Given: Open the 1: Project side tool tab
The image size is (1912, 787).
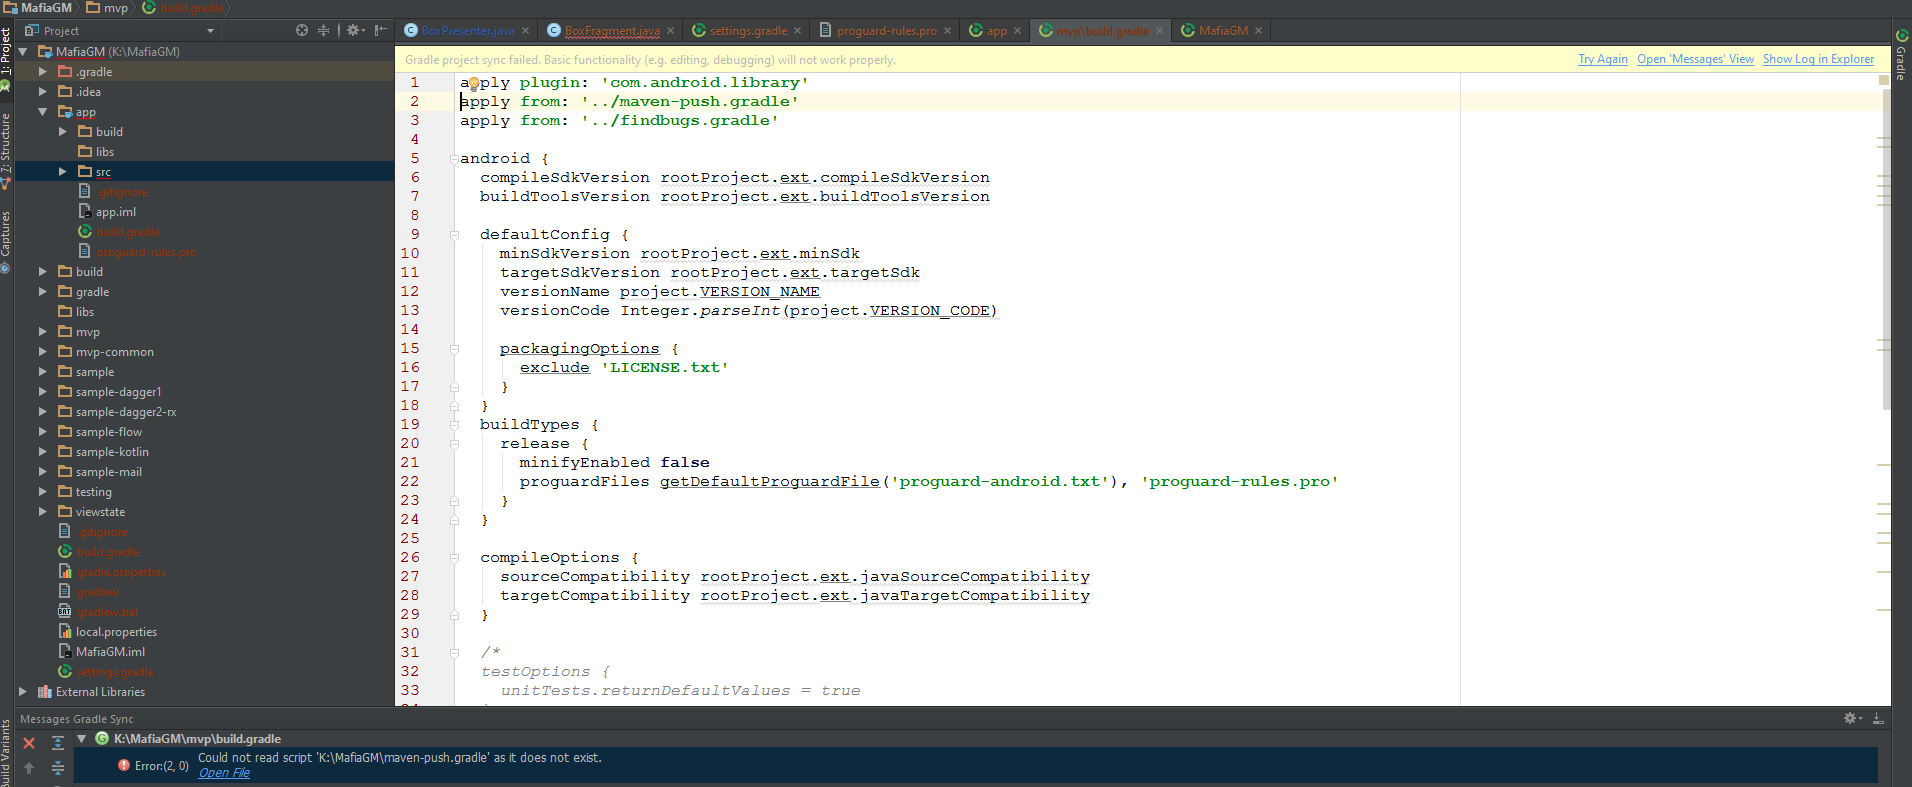Looking at the screenshot, I should click(6, 52).
